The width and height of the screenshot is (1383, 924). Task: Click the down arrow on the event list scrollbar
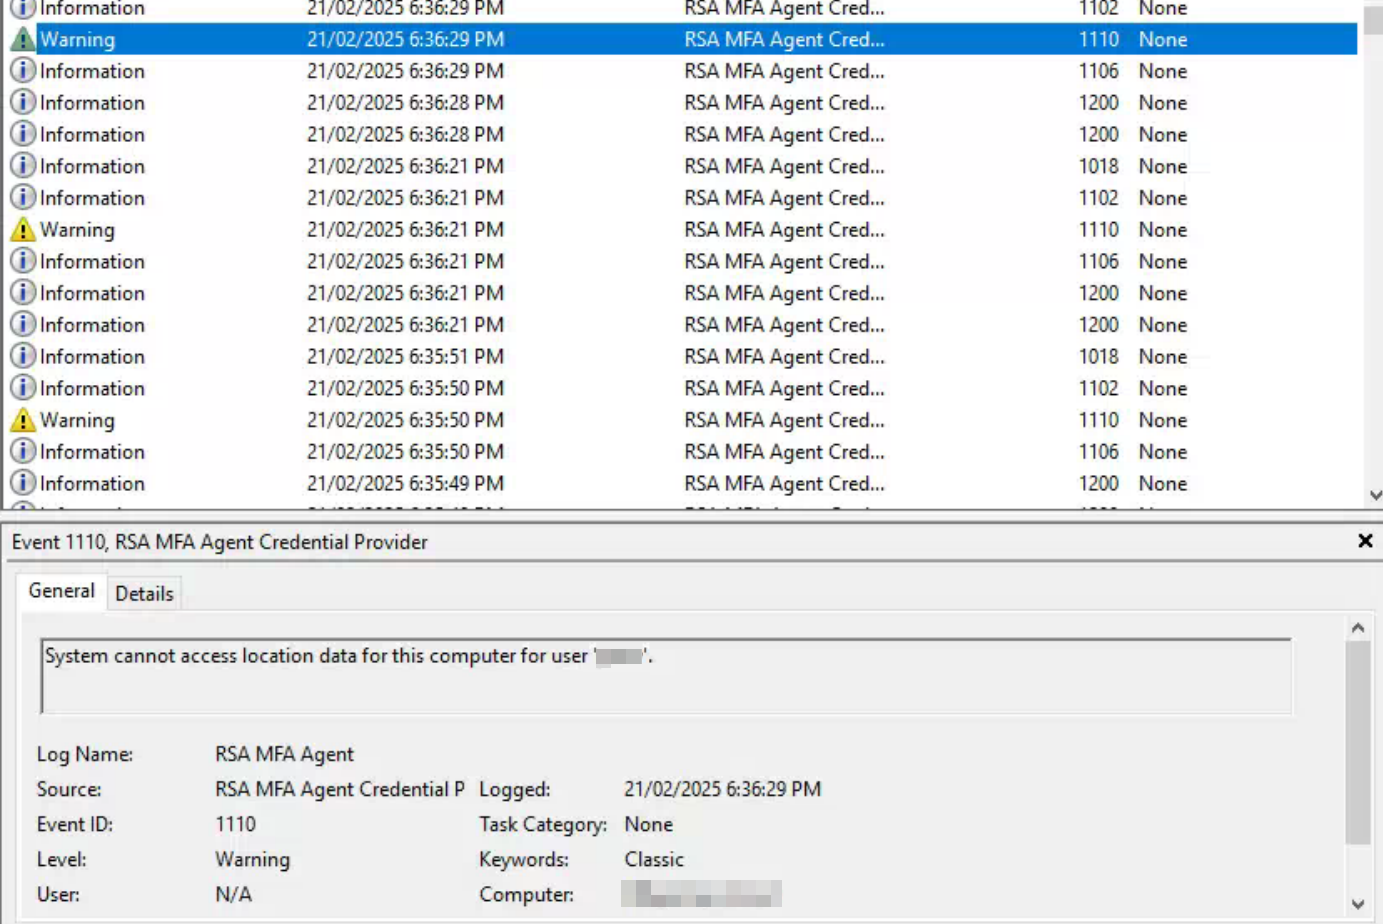pos(1374,492)
